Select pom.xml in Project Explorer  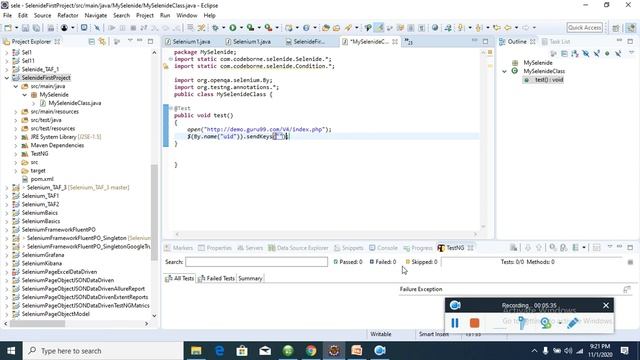[42, 179]
